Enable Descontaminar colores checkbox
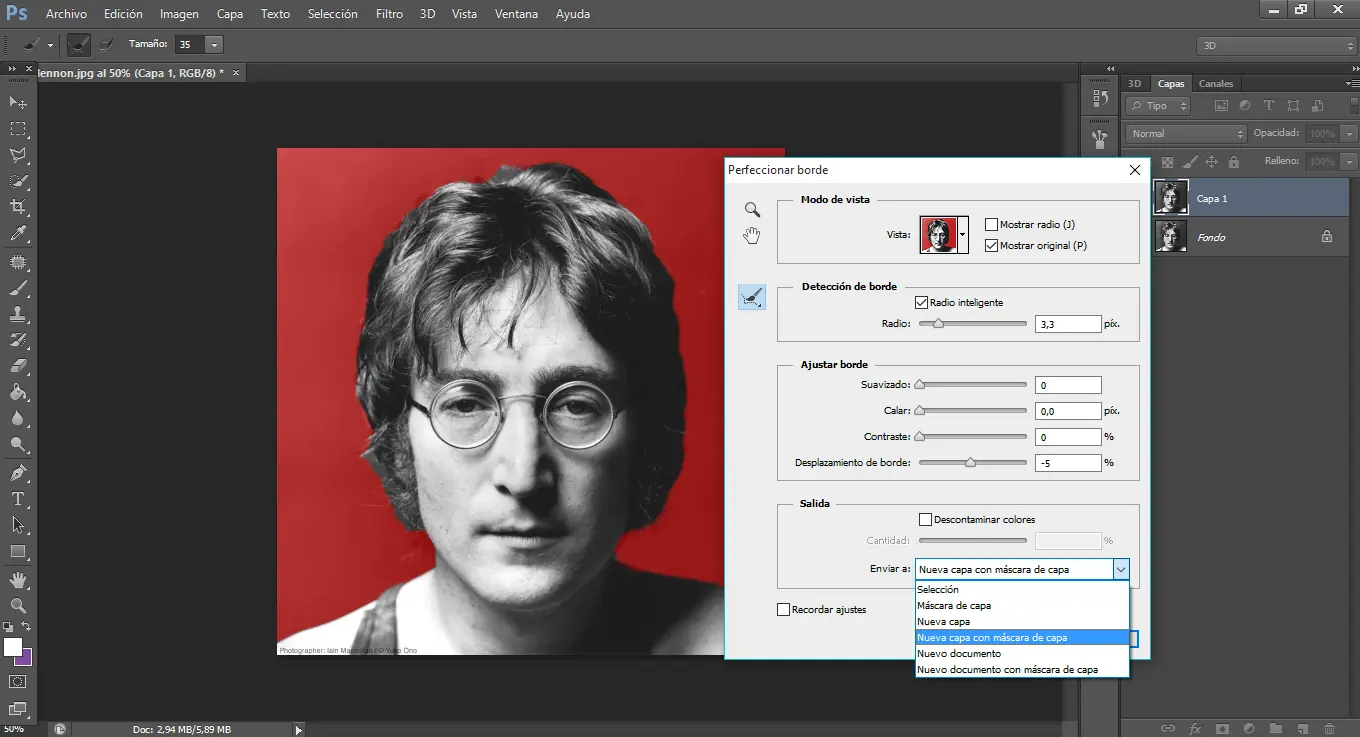 point(925,519)
